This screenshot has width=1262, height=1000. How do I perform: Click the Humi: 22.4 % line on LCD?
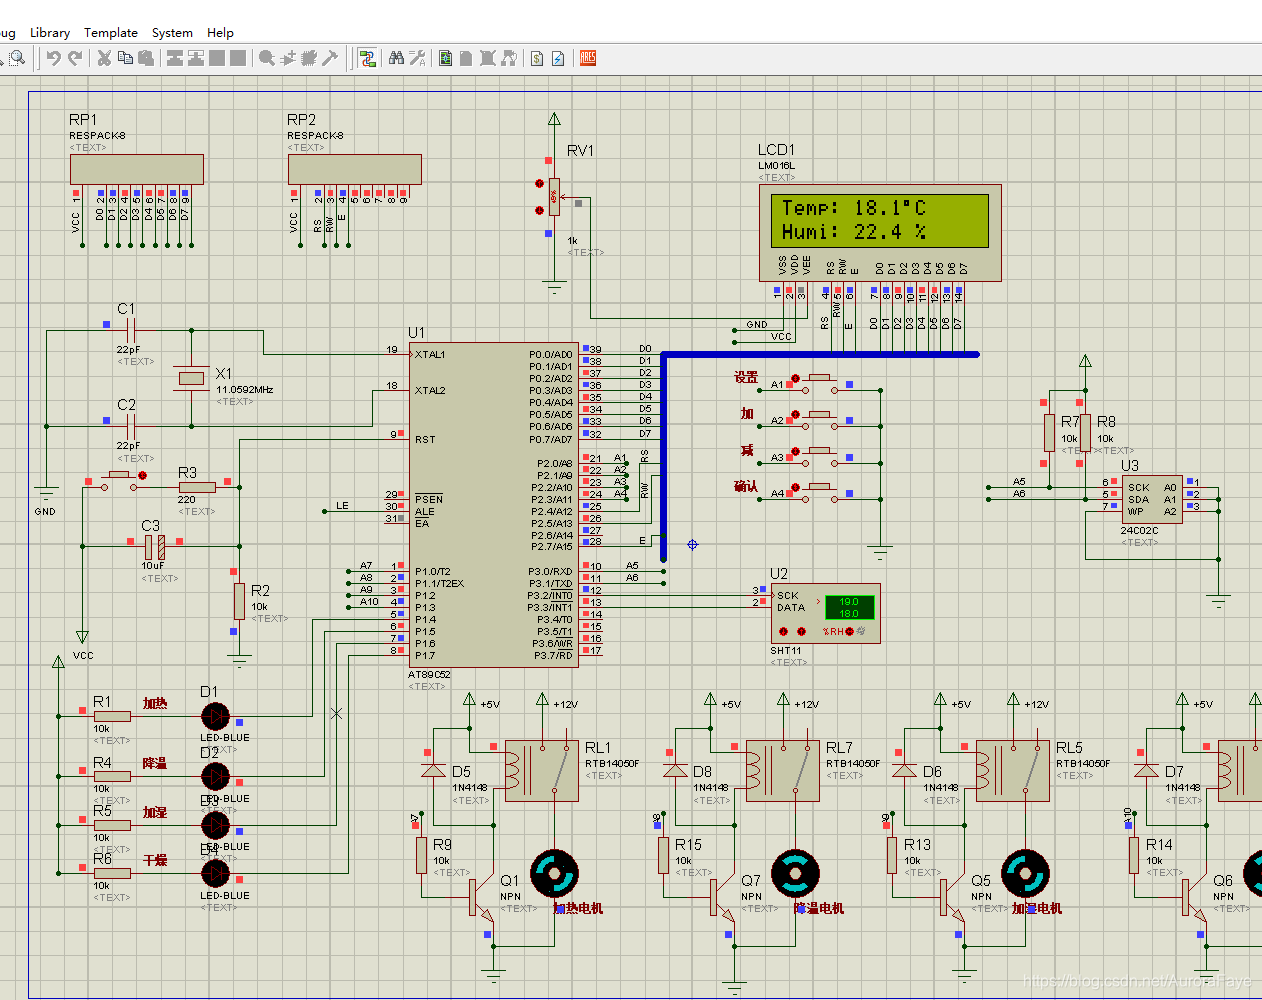click(x=853, y=232)
